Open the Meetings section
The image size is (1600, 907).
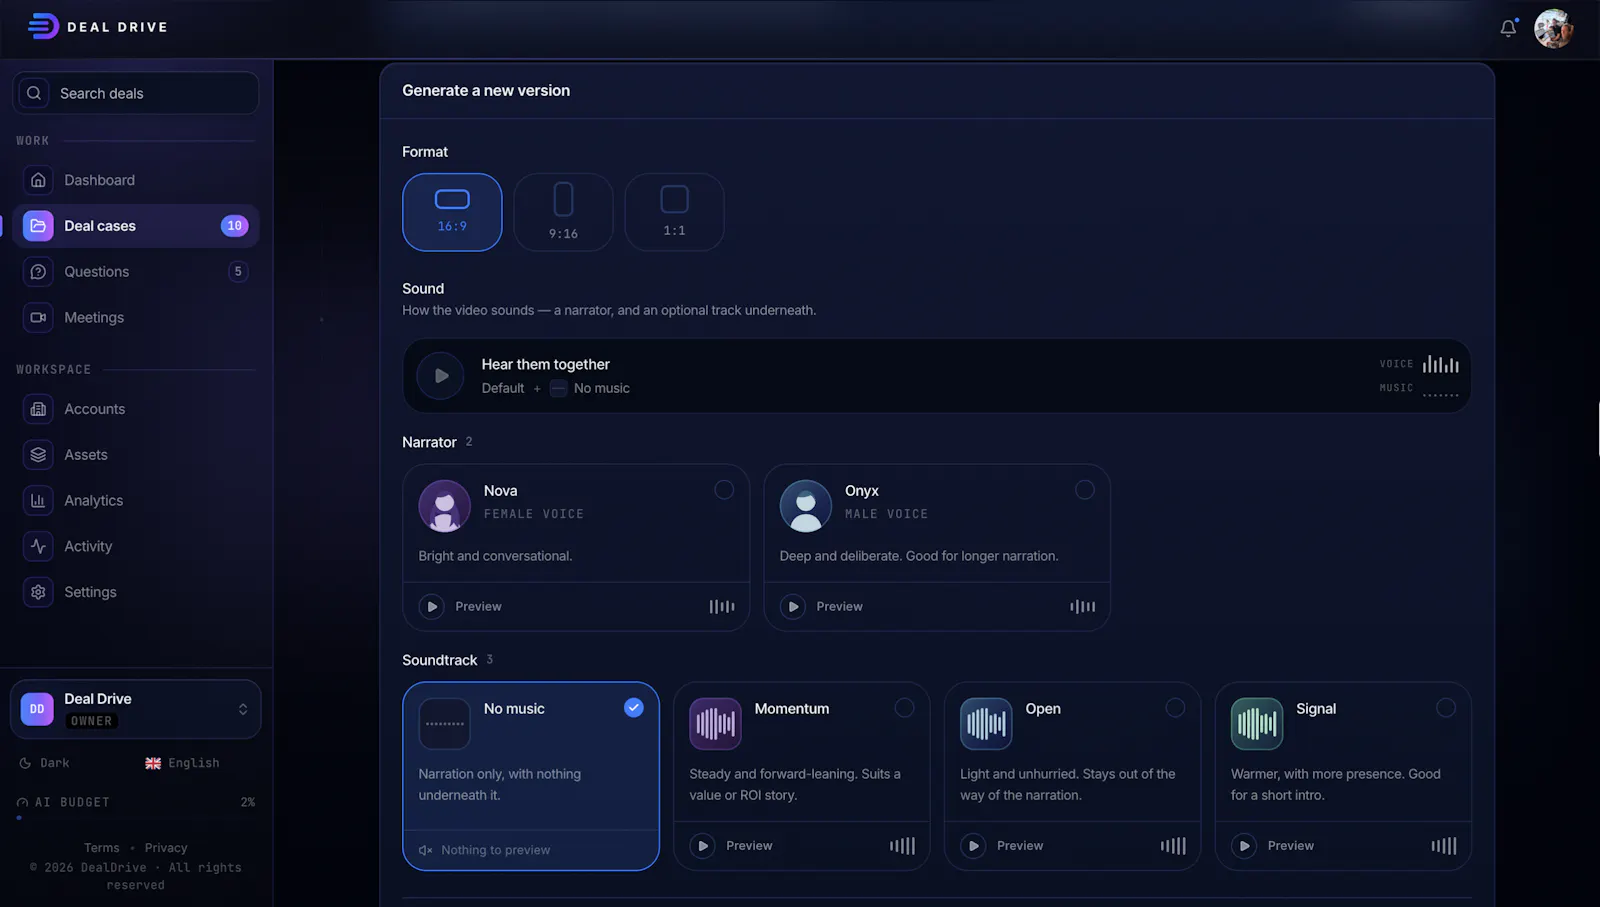(136, 318)
